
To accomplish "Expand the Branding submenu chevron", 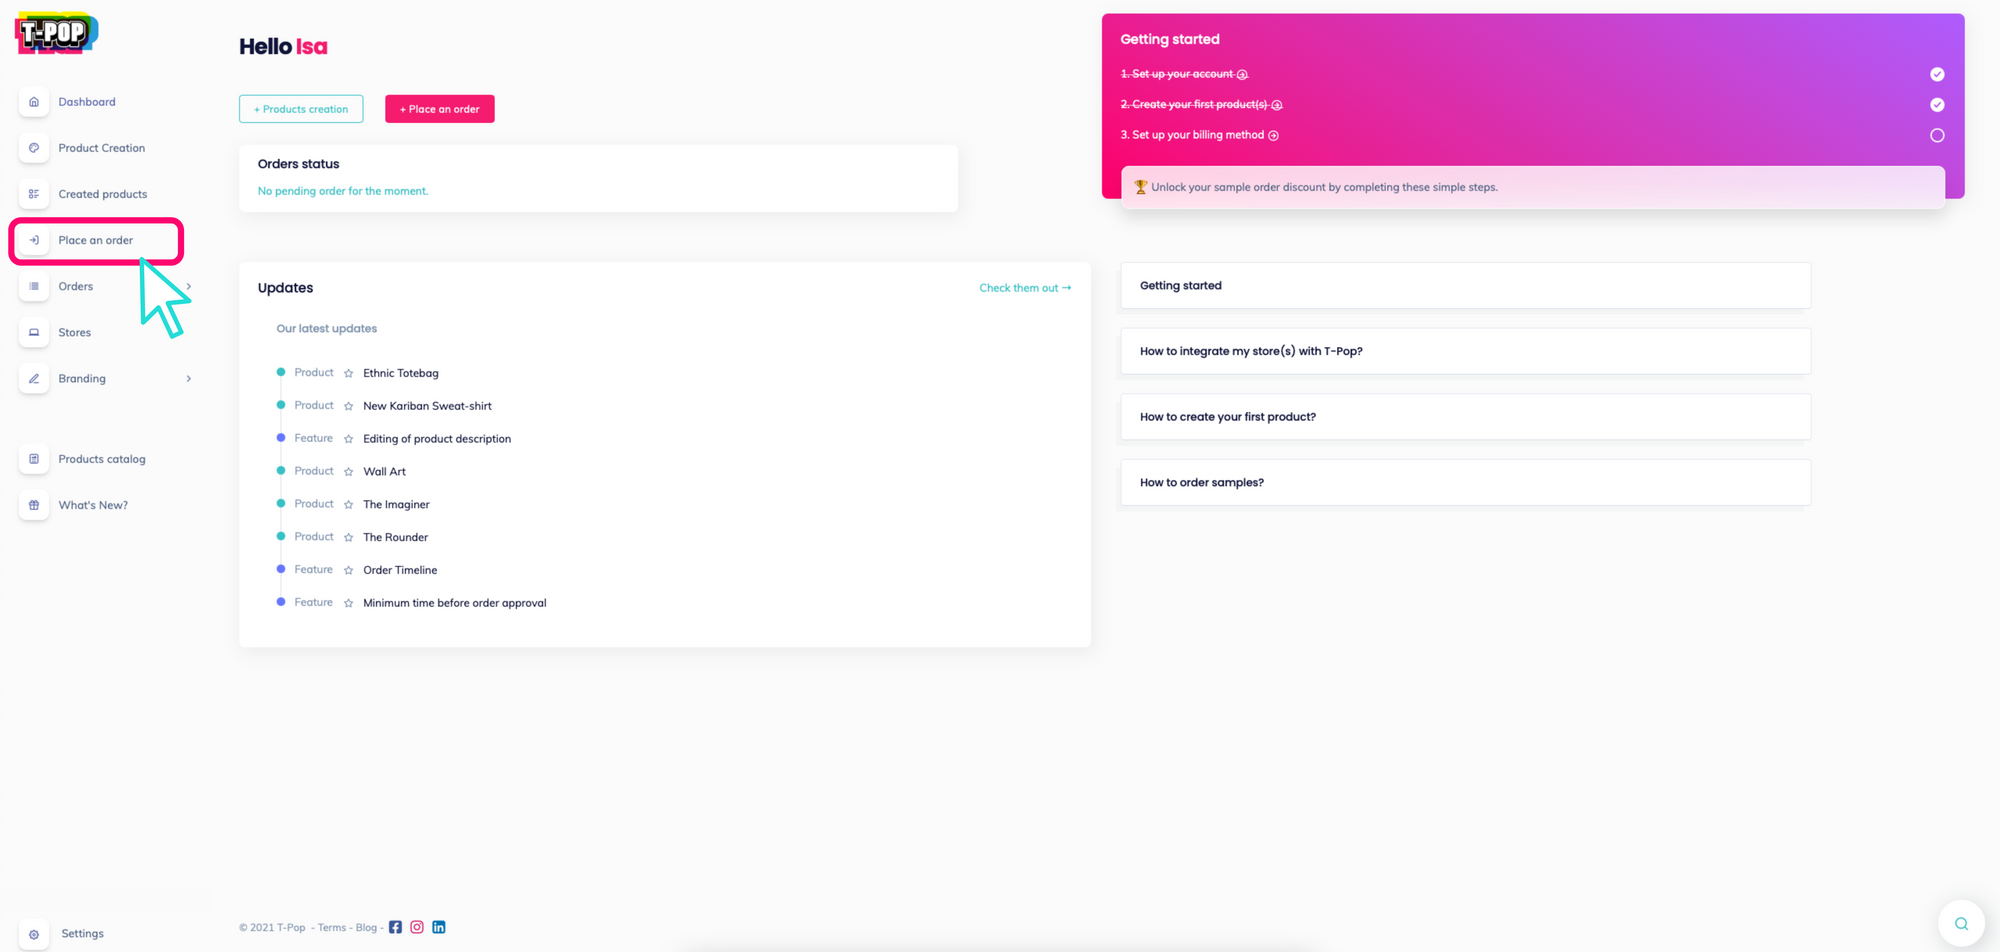I will click(x=189, y=379).
